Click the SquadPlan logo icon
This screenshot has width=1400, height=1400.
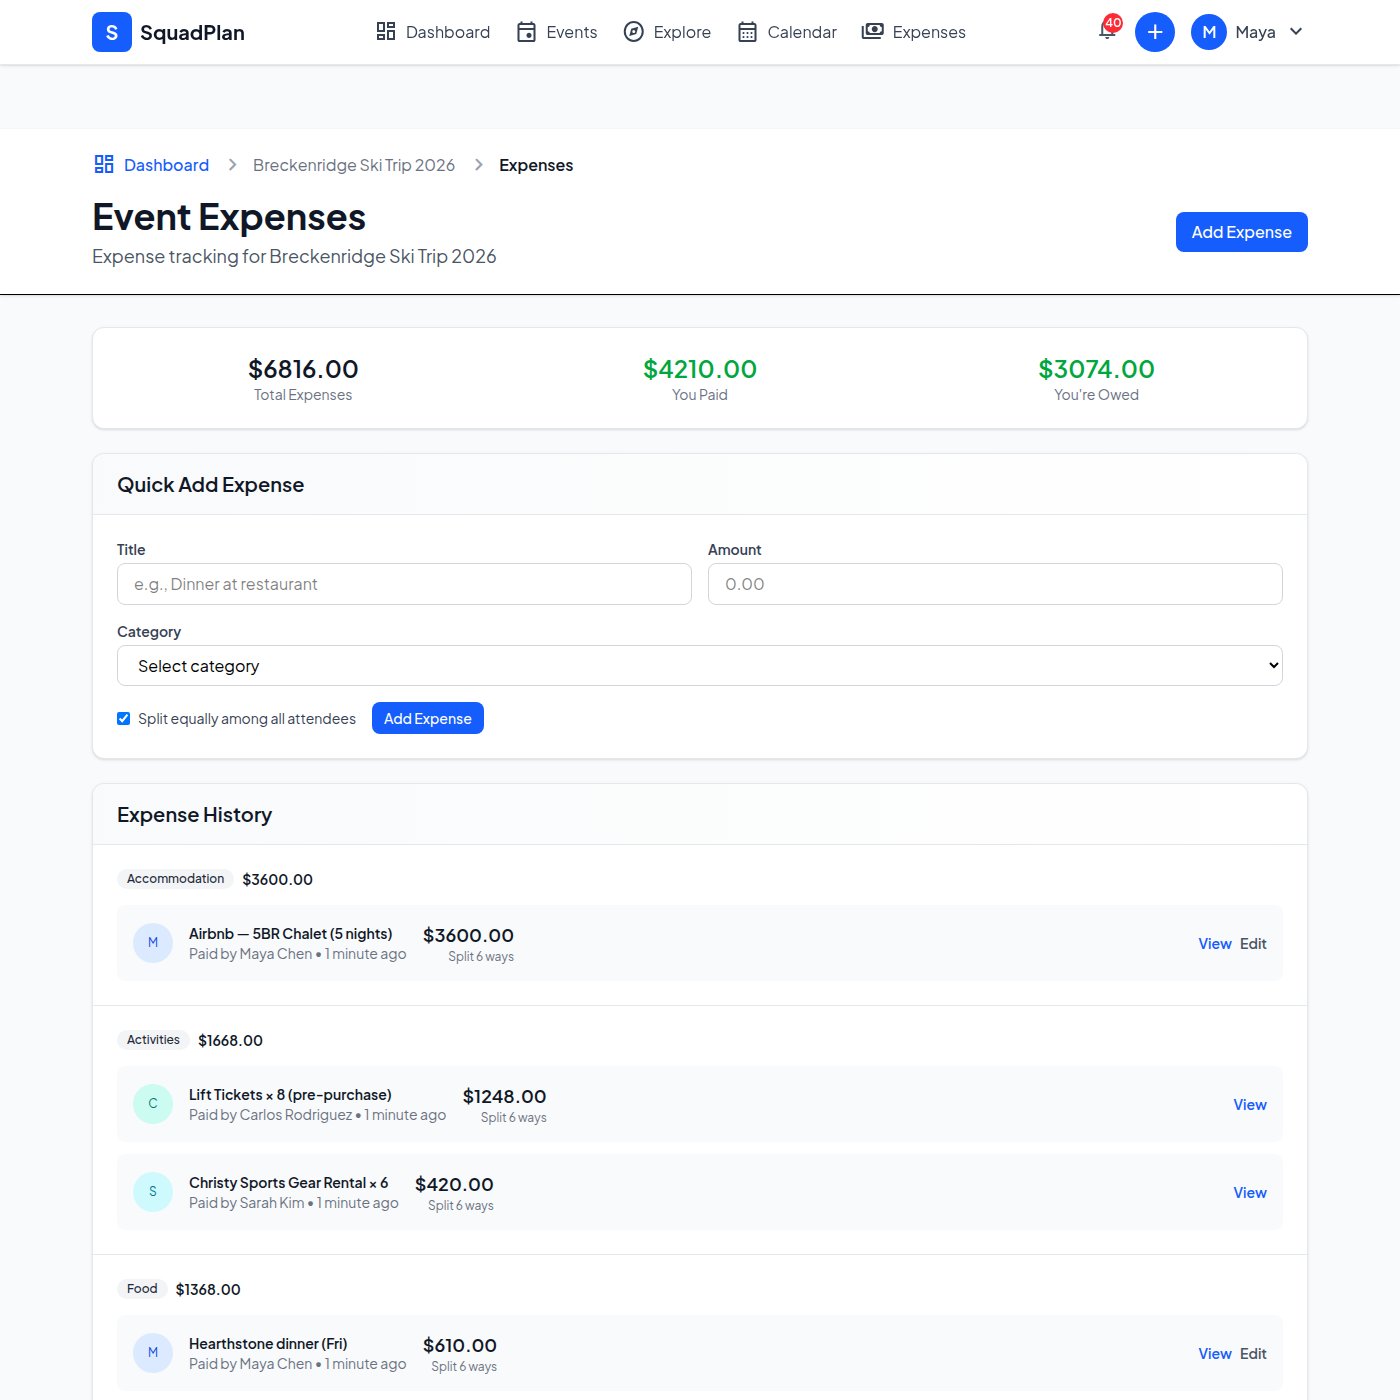pos(111,32)
